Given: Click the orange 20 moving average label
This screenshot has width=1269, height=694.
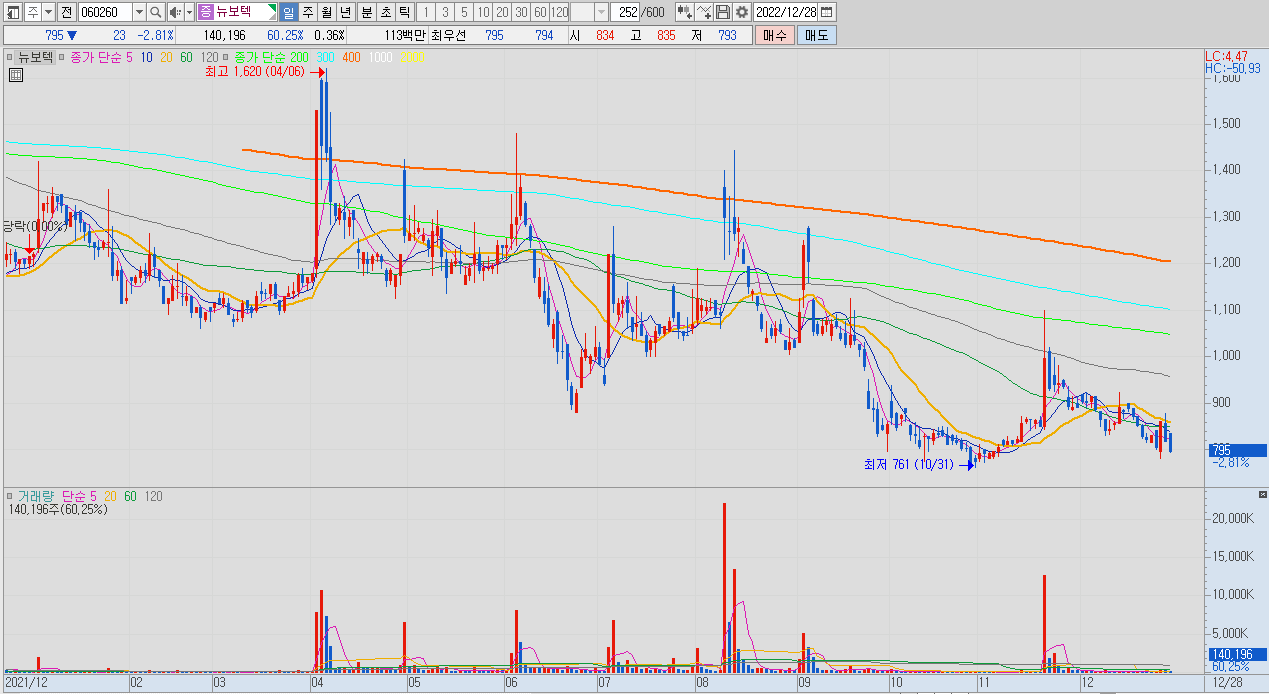Looking at the screenshot, I should point(166,58).
